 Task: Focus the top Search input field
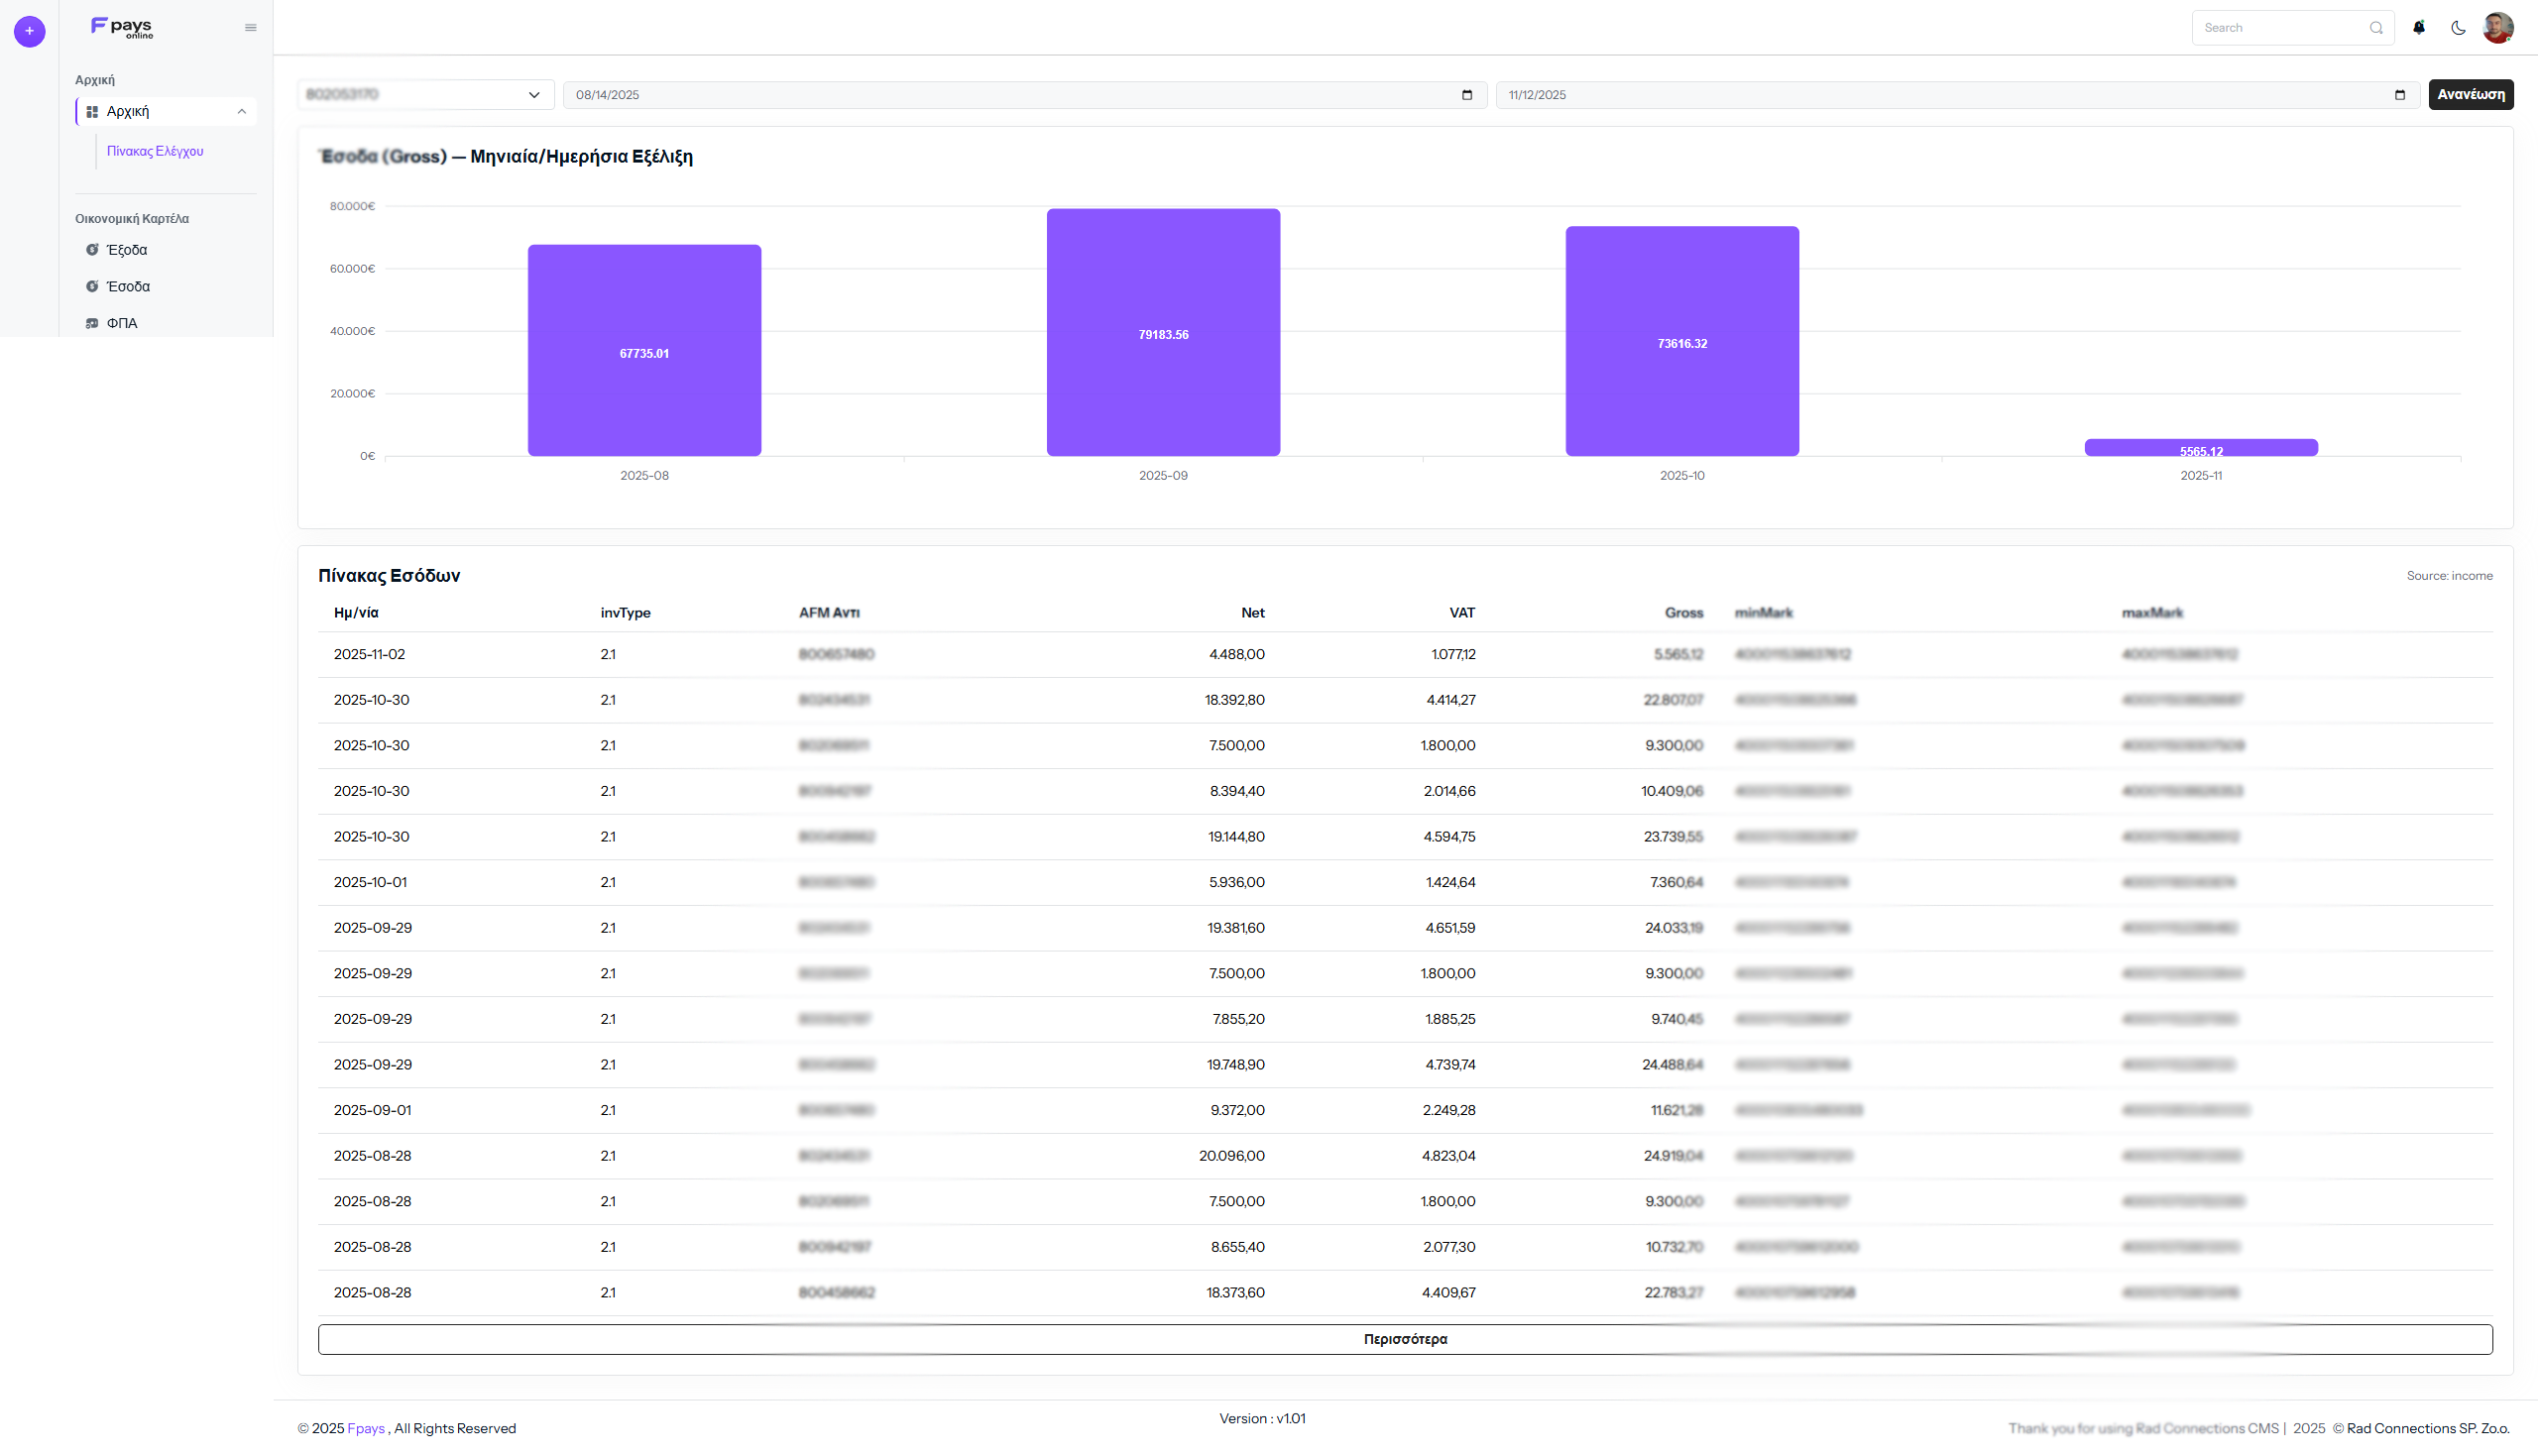click(x=2280, y=28)
